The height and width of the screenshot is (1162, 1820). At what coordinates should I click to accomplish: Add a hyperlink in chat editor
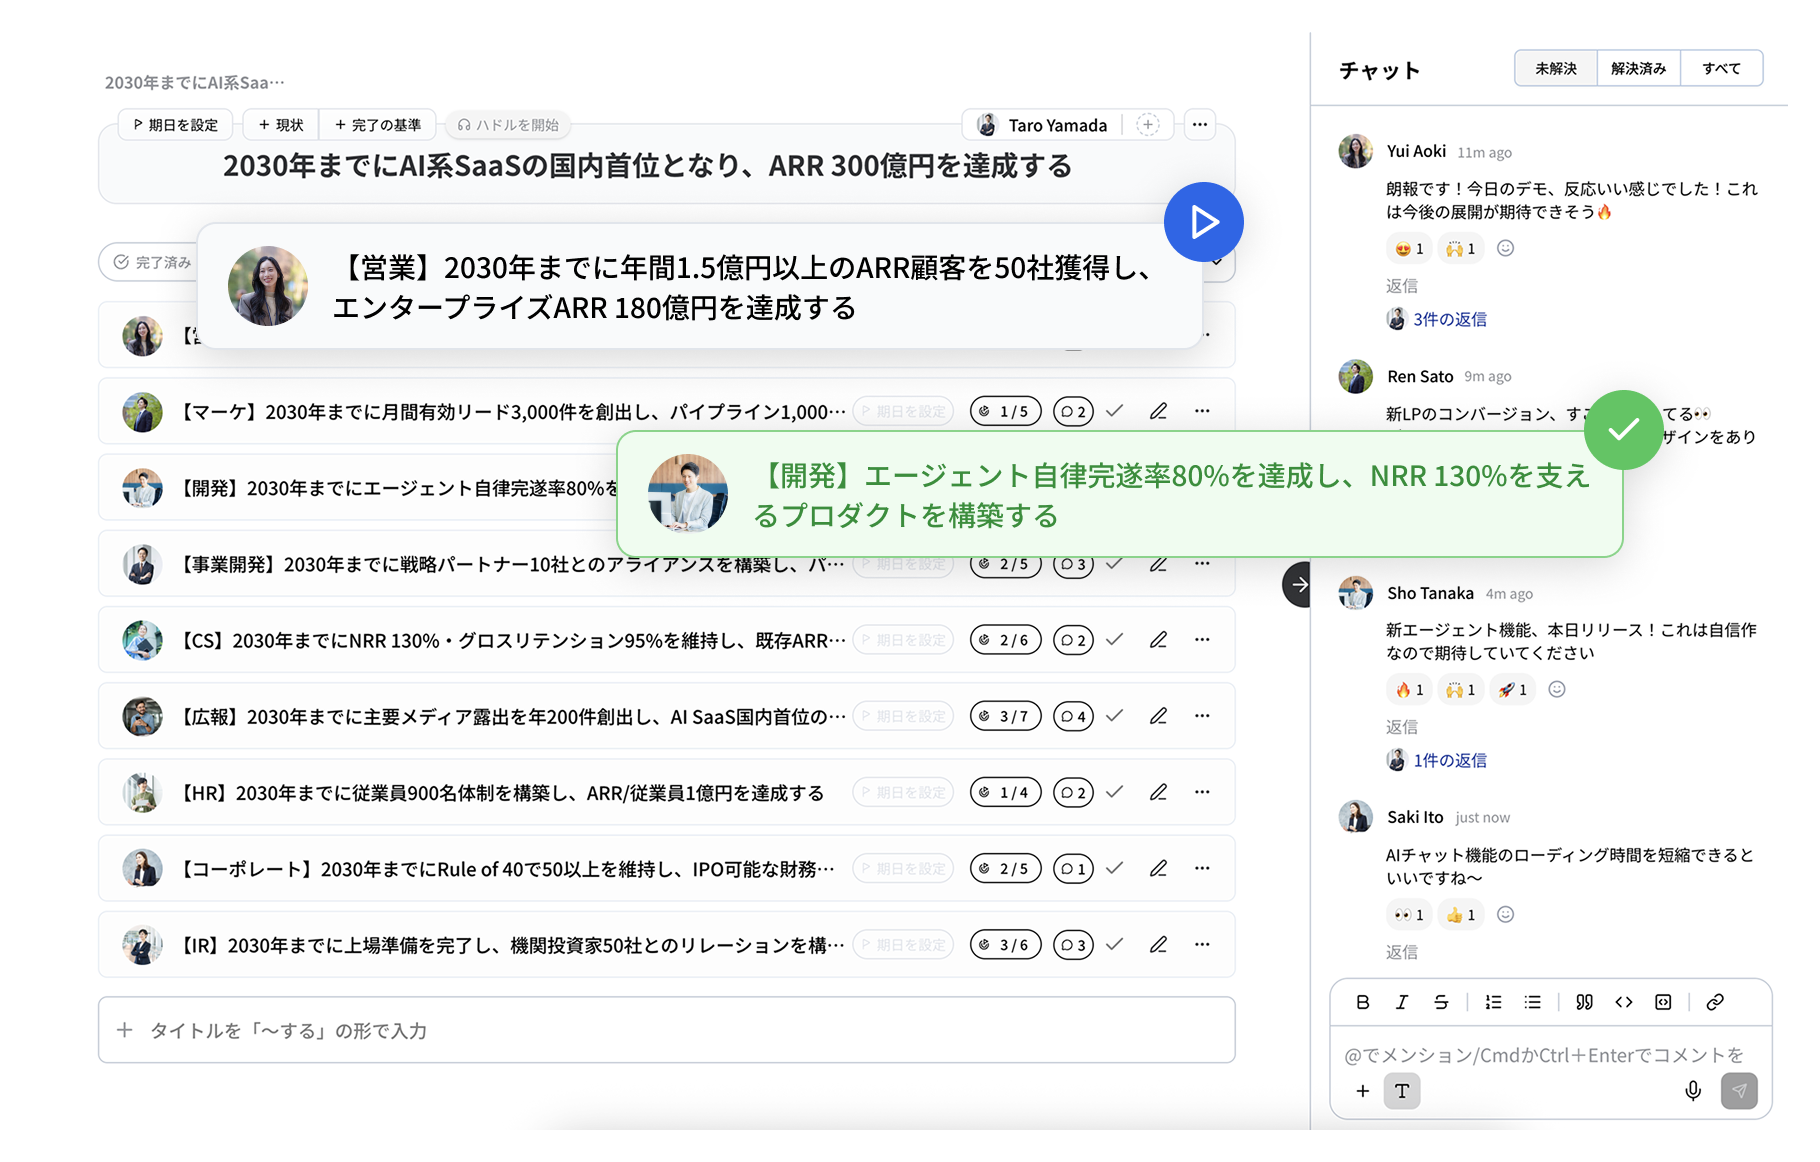tap(1715, 1002)
